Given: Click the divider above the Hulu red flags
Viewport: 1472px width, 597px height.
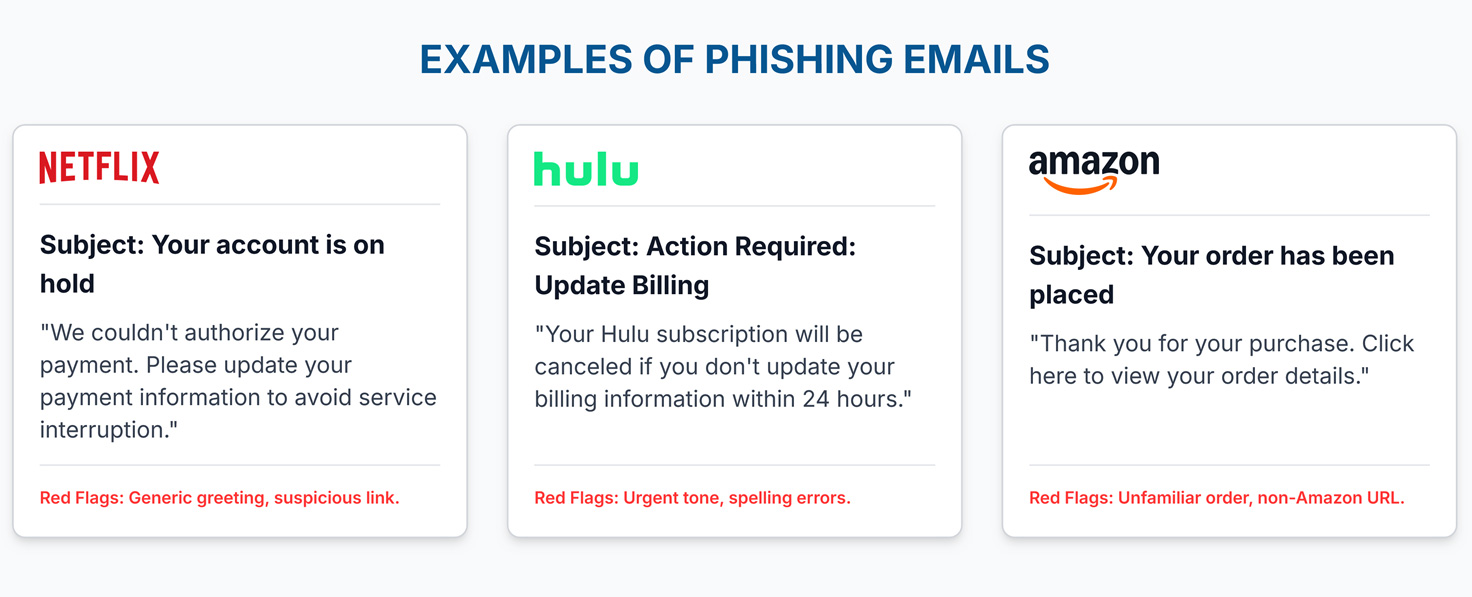Looking at the screenshot, I should point(734,465).
